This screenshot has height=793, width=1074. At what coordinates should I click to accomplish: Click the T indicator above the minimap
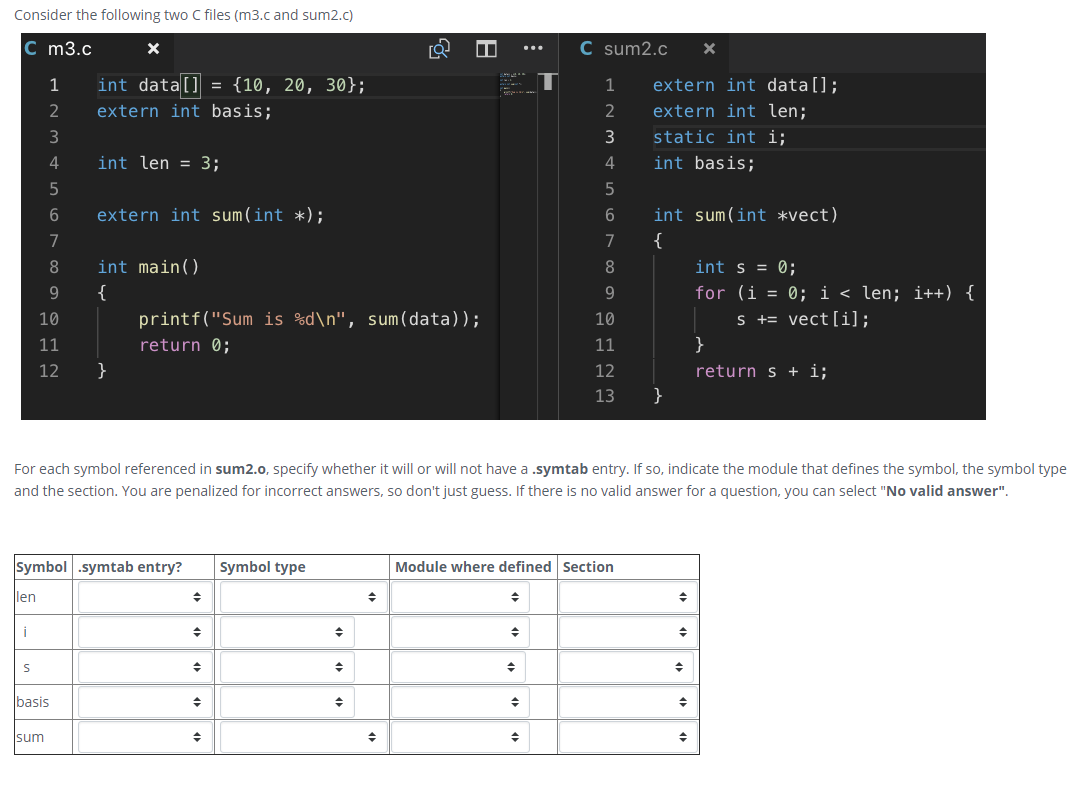coord(546,82)
